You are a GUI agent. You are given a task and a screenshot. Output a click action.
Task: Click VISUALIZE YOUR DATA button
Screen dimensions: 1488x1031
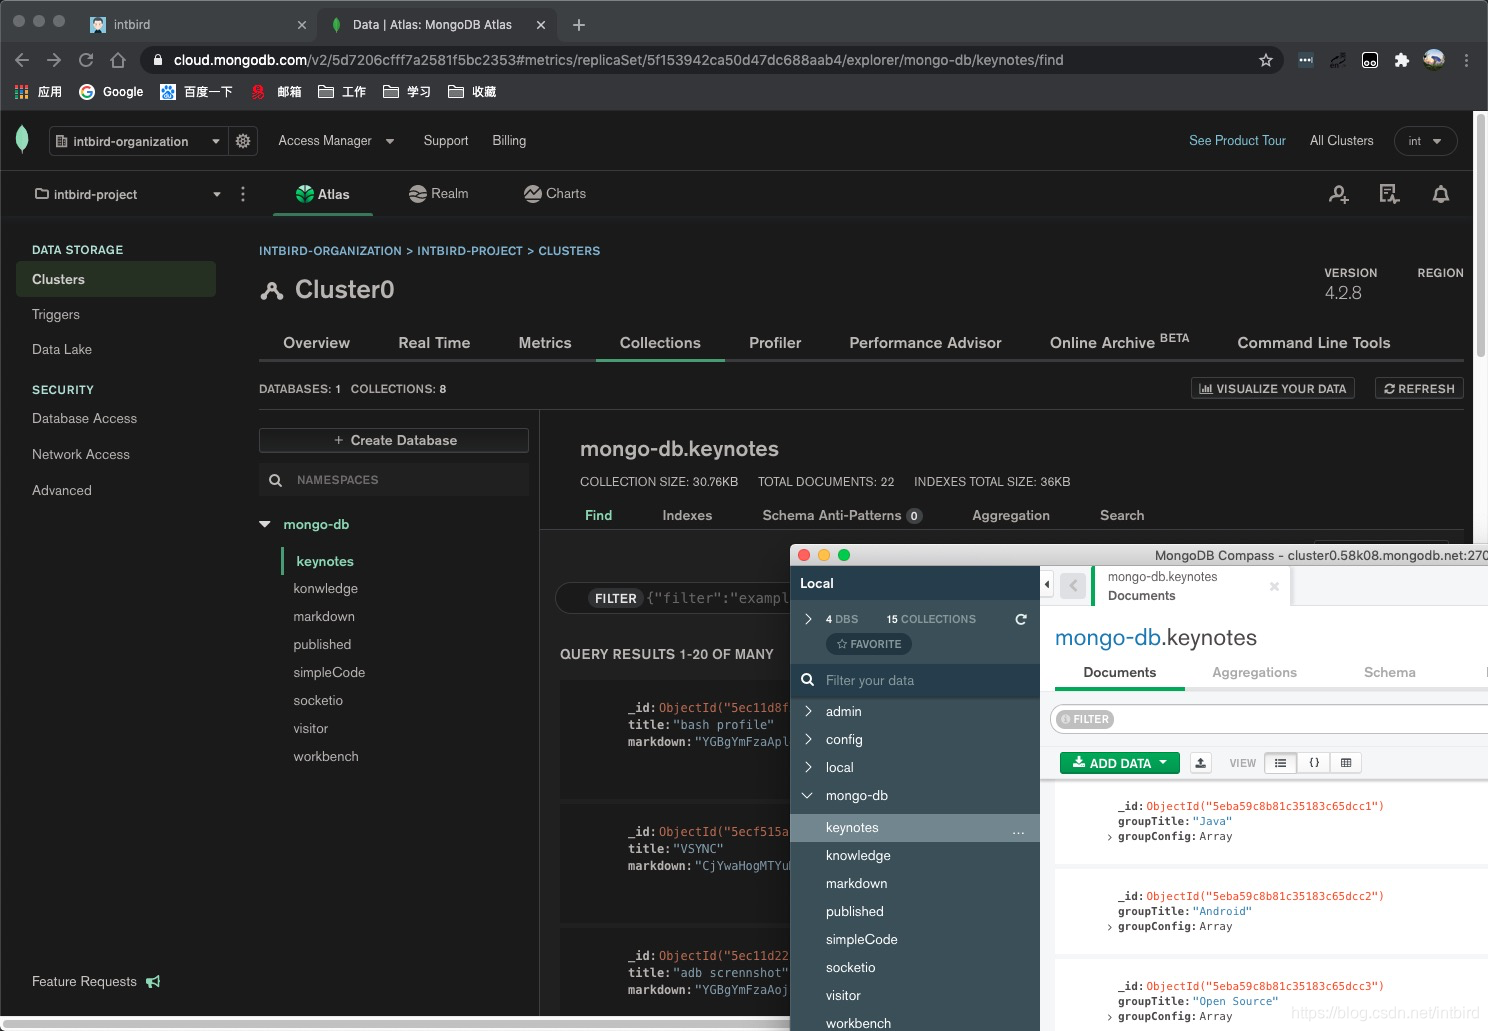1273,389
